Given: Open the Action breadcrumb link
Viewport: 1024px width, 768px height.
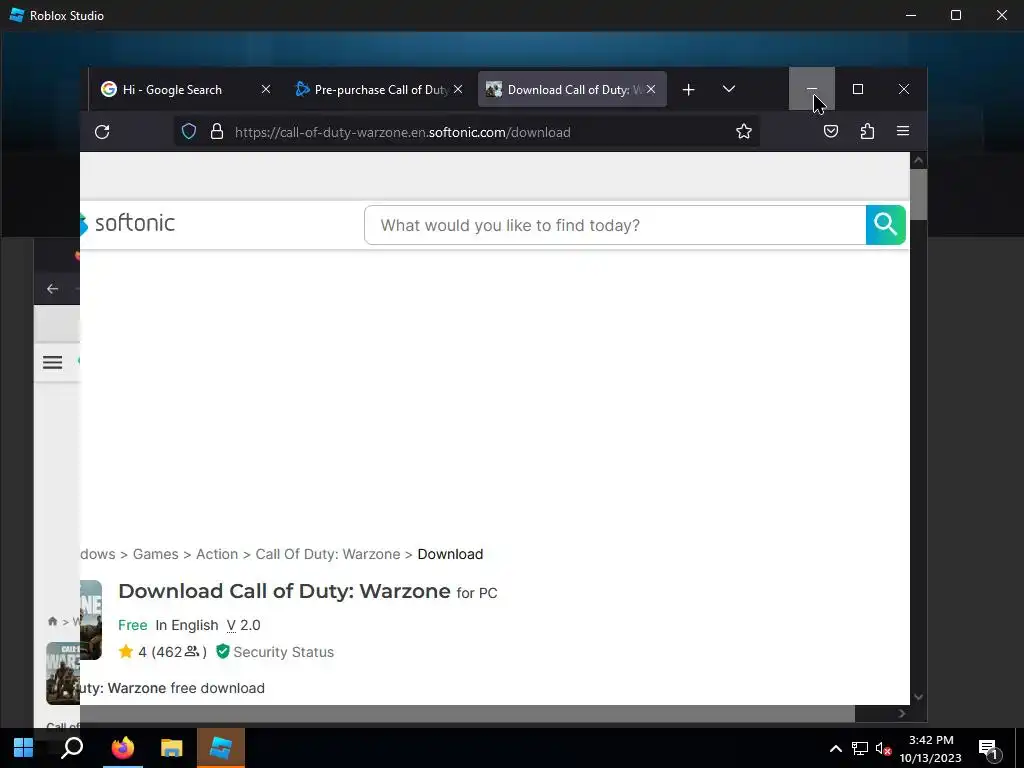Looking at the screenshot, I should pos(217,554).
